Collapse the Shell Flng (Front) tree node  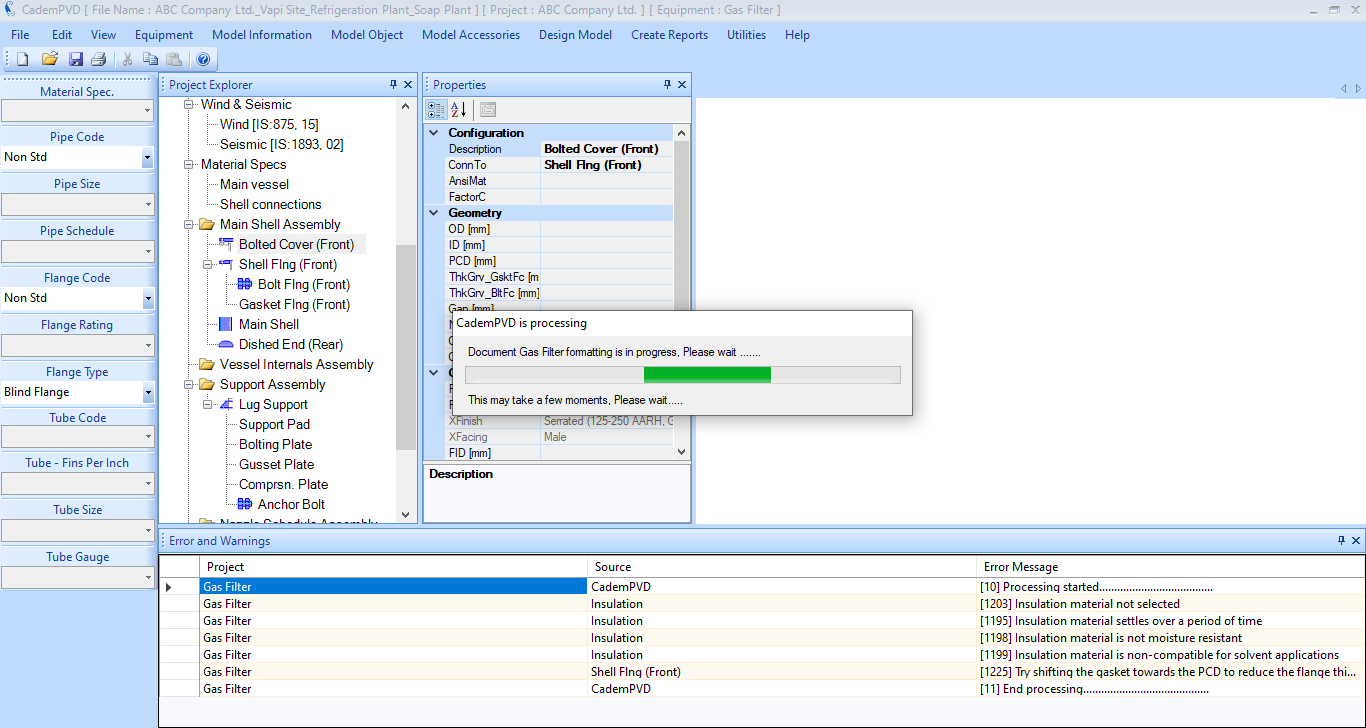tap(208, 265)
